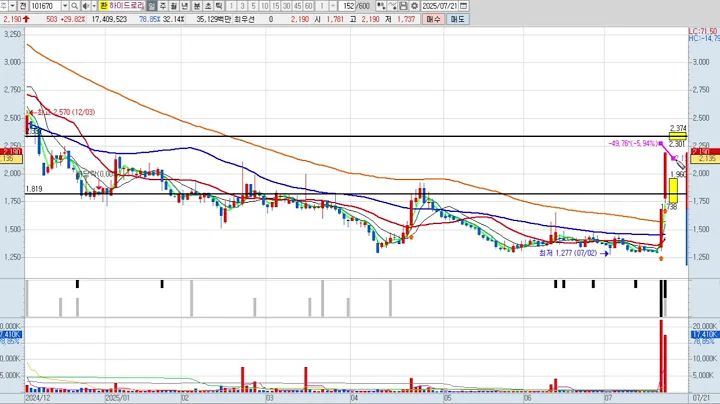Click the LC:71.50 label
720x404 pixels.
click(703, 31)
